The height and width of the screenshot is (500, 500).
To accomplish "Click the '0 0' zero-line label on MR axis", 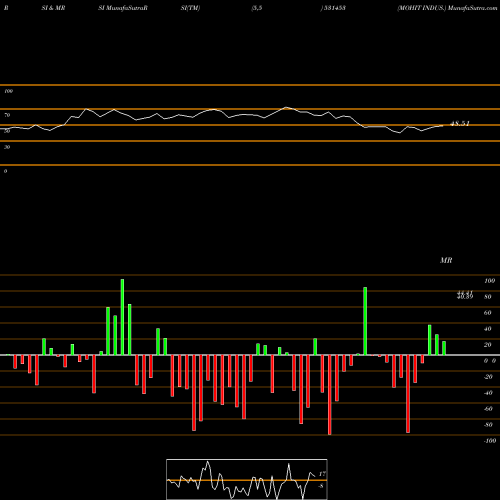I will [490, 361].
